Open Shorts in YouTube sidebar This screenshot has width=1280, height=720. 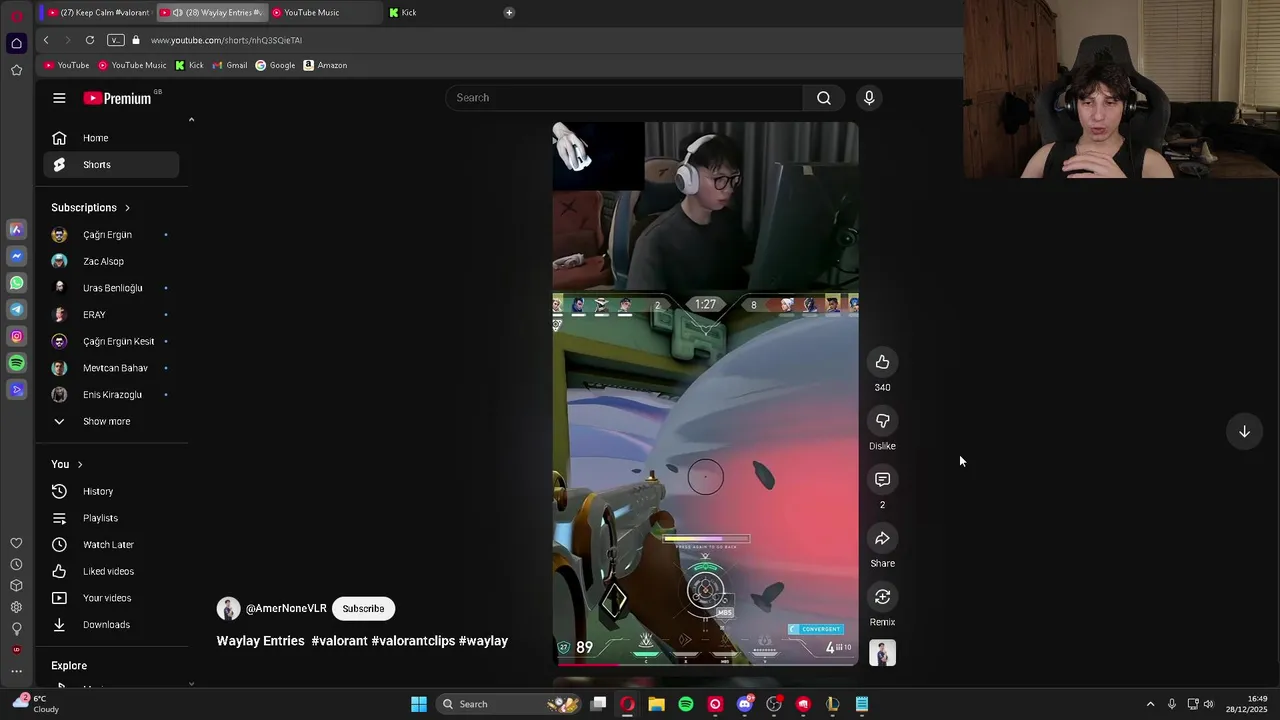pyautogui.click(x=111, y=165)
